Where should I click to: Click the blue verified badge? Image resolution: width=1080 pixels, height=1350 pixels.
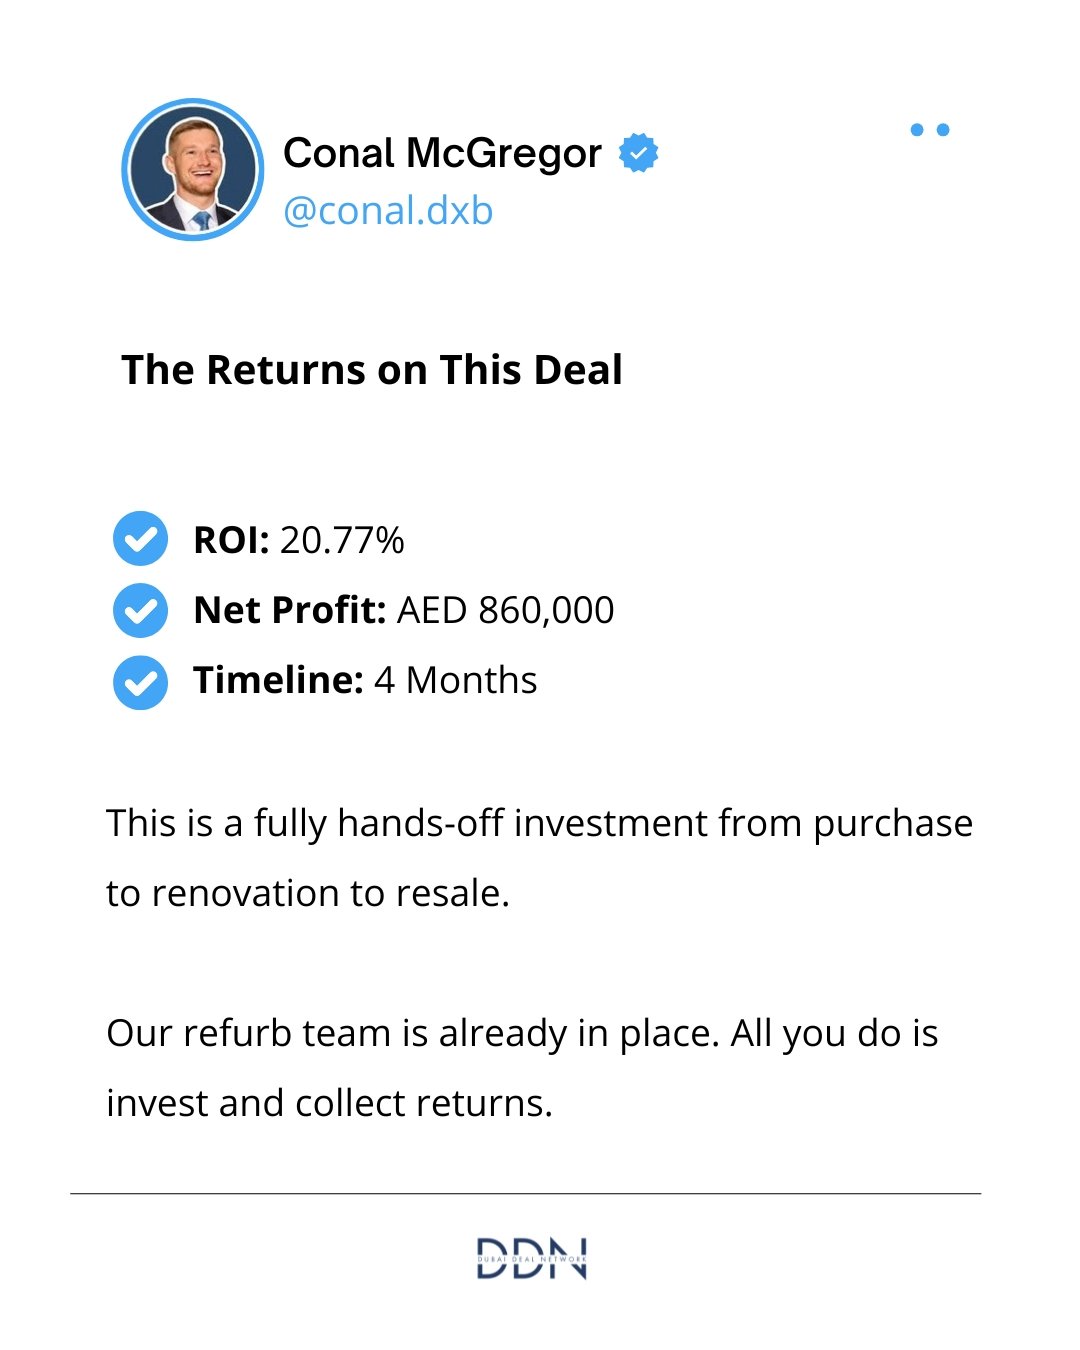[638, 153]
